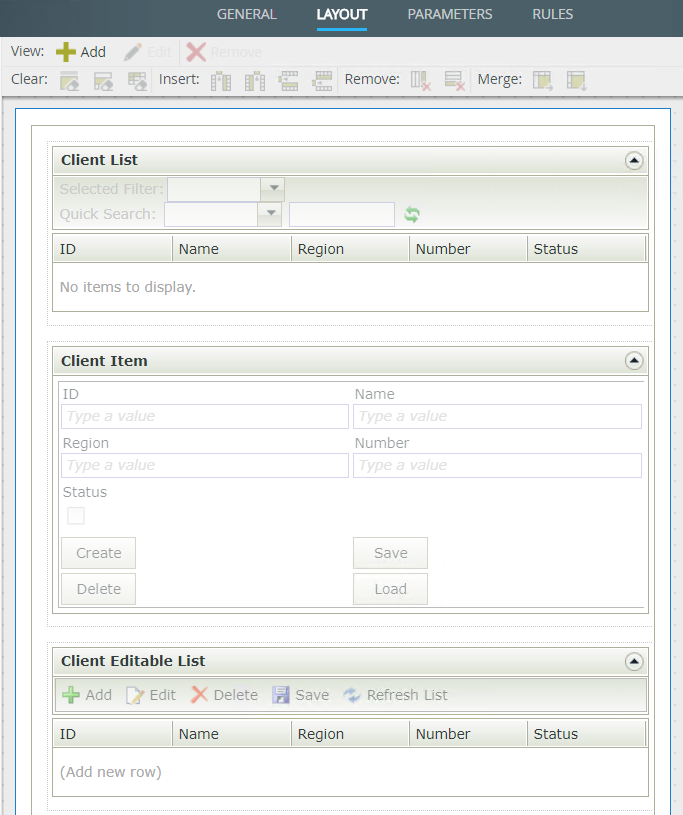This screenshot has height=815, width=683.
Task: Open the Quick Search dropdown
Action: pyautogui.click(x=269, y=214)
